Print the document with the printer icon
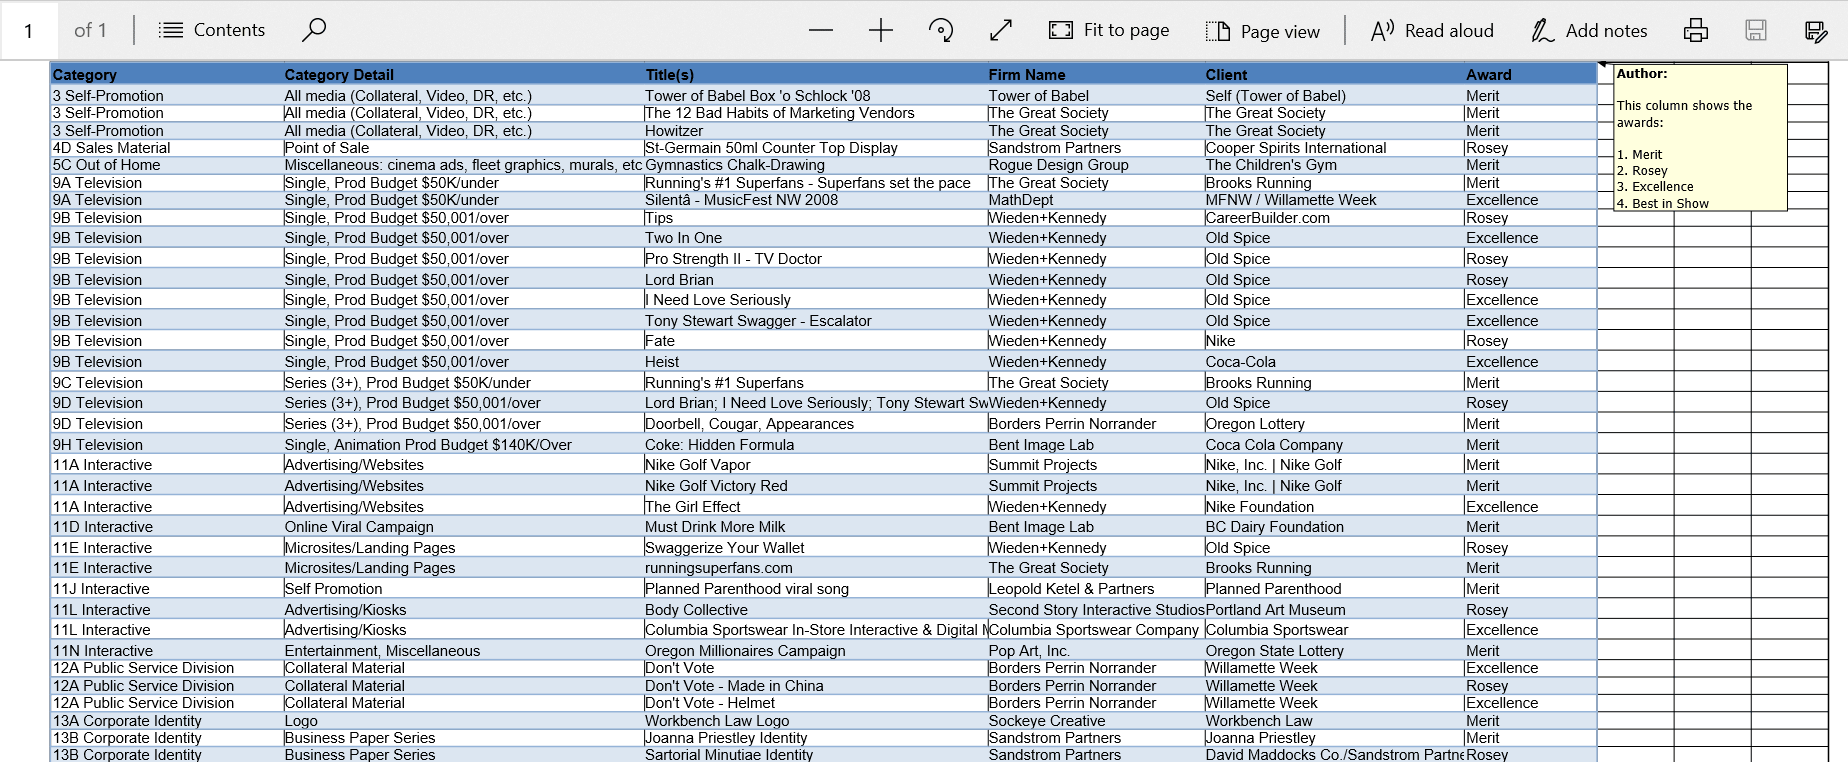Viewport: 1848px width, 762px height. pos(1696,30)
